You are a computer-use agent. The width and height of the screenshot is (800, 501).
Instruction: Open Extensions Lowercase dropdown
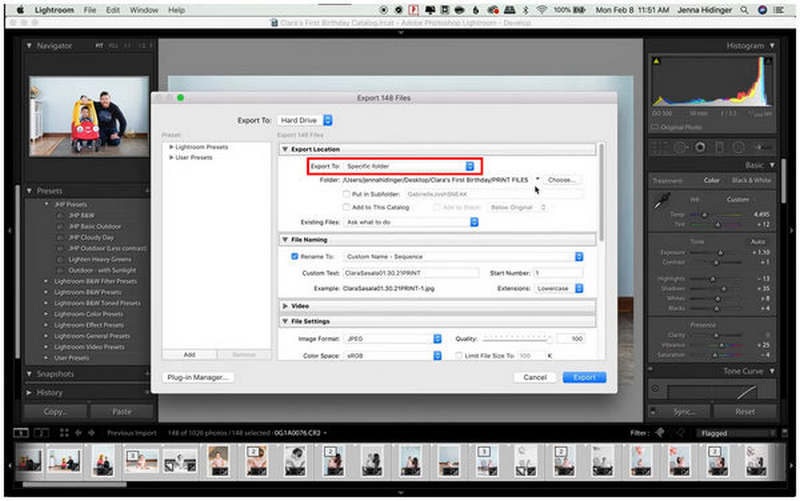[x=559, y=289]
